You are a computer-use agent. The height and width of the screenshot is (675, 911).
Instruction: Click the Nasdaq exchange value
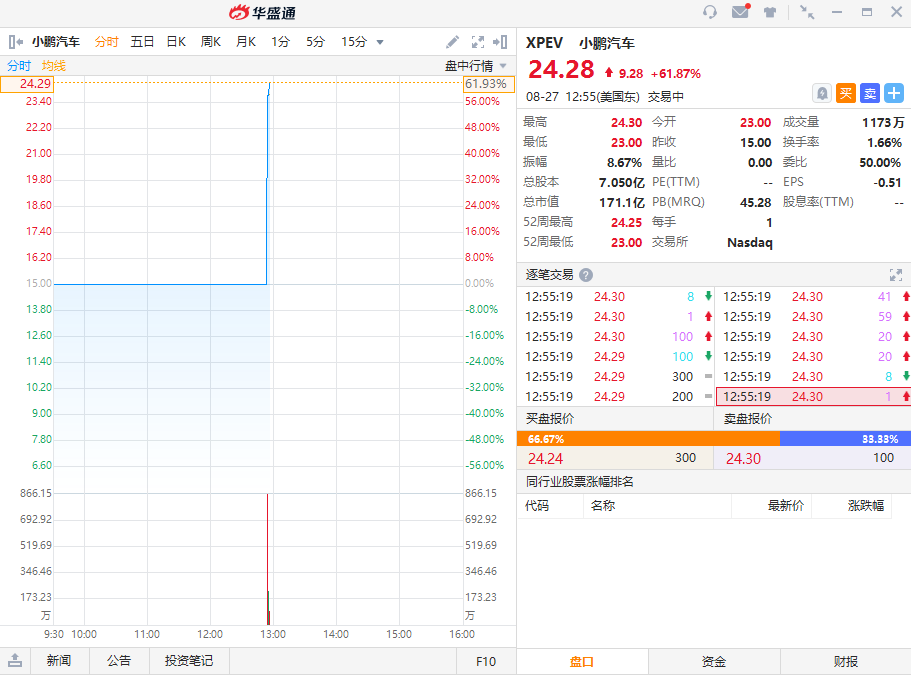749,243
